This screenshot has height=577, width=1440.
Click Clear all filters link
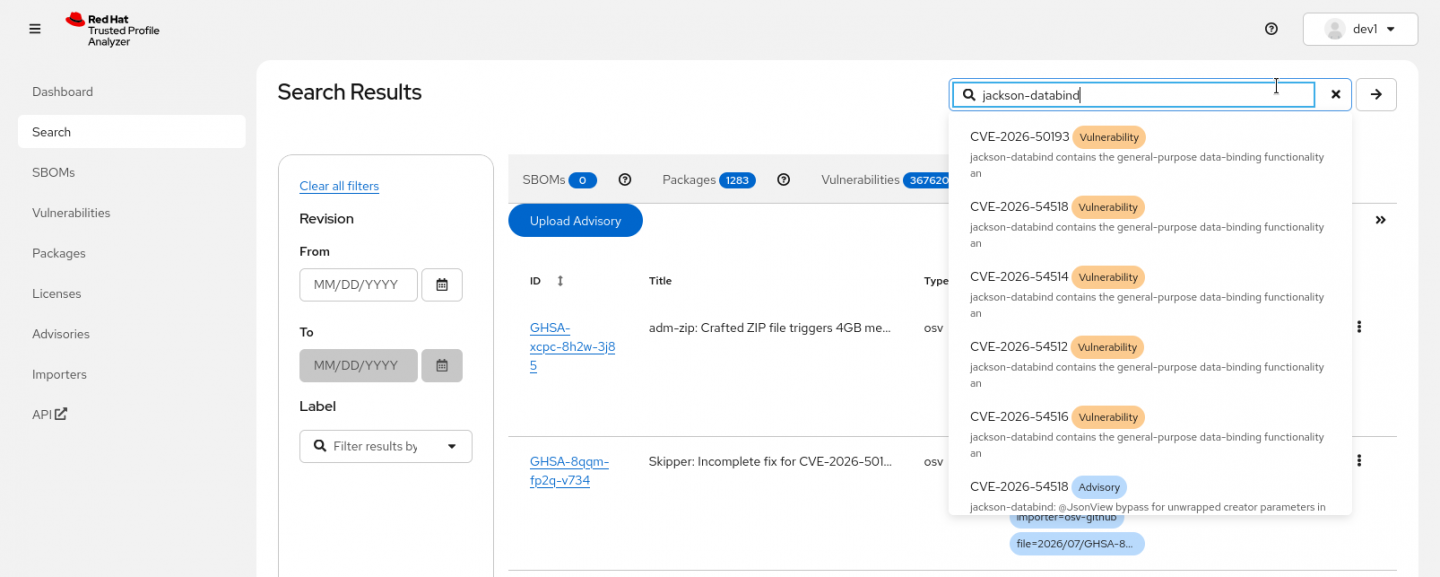[339, 186]
